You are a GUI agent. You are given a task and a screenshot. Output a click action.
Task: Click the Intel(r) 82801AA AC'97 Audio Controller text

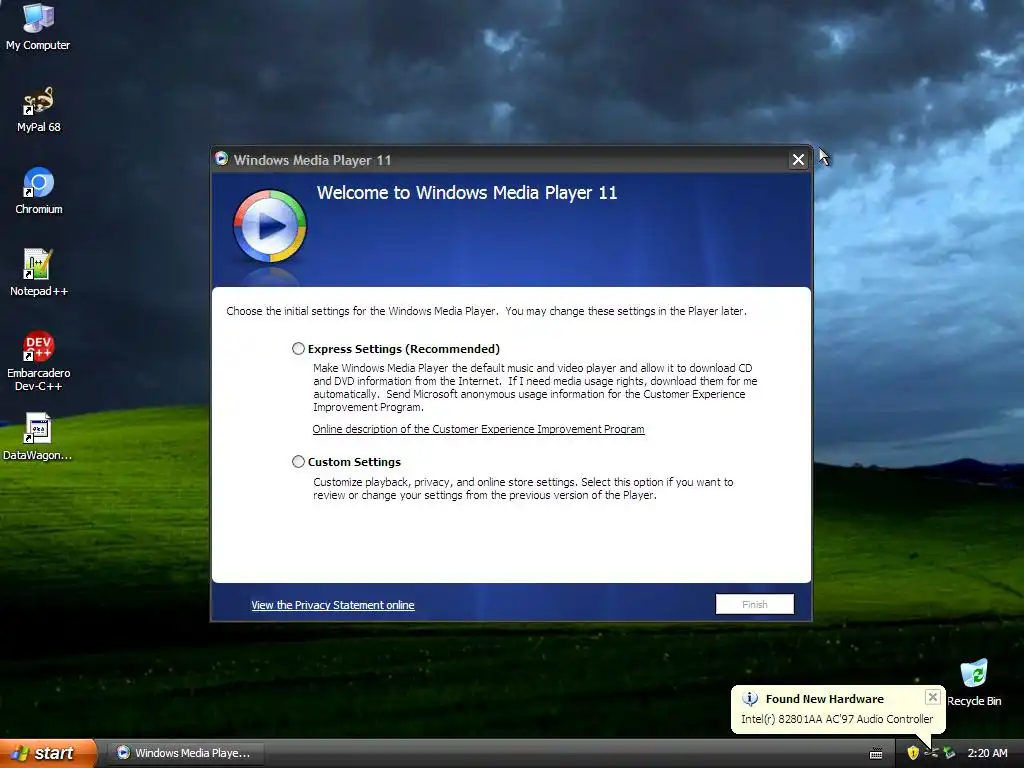tap(837, 719)
